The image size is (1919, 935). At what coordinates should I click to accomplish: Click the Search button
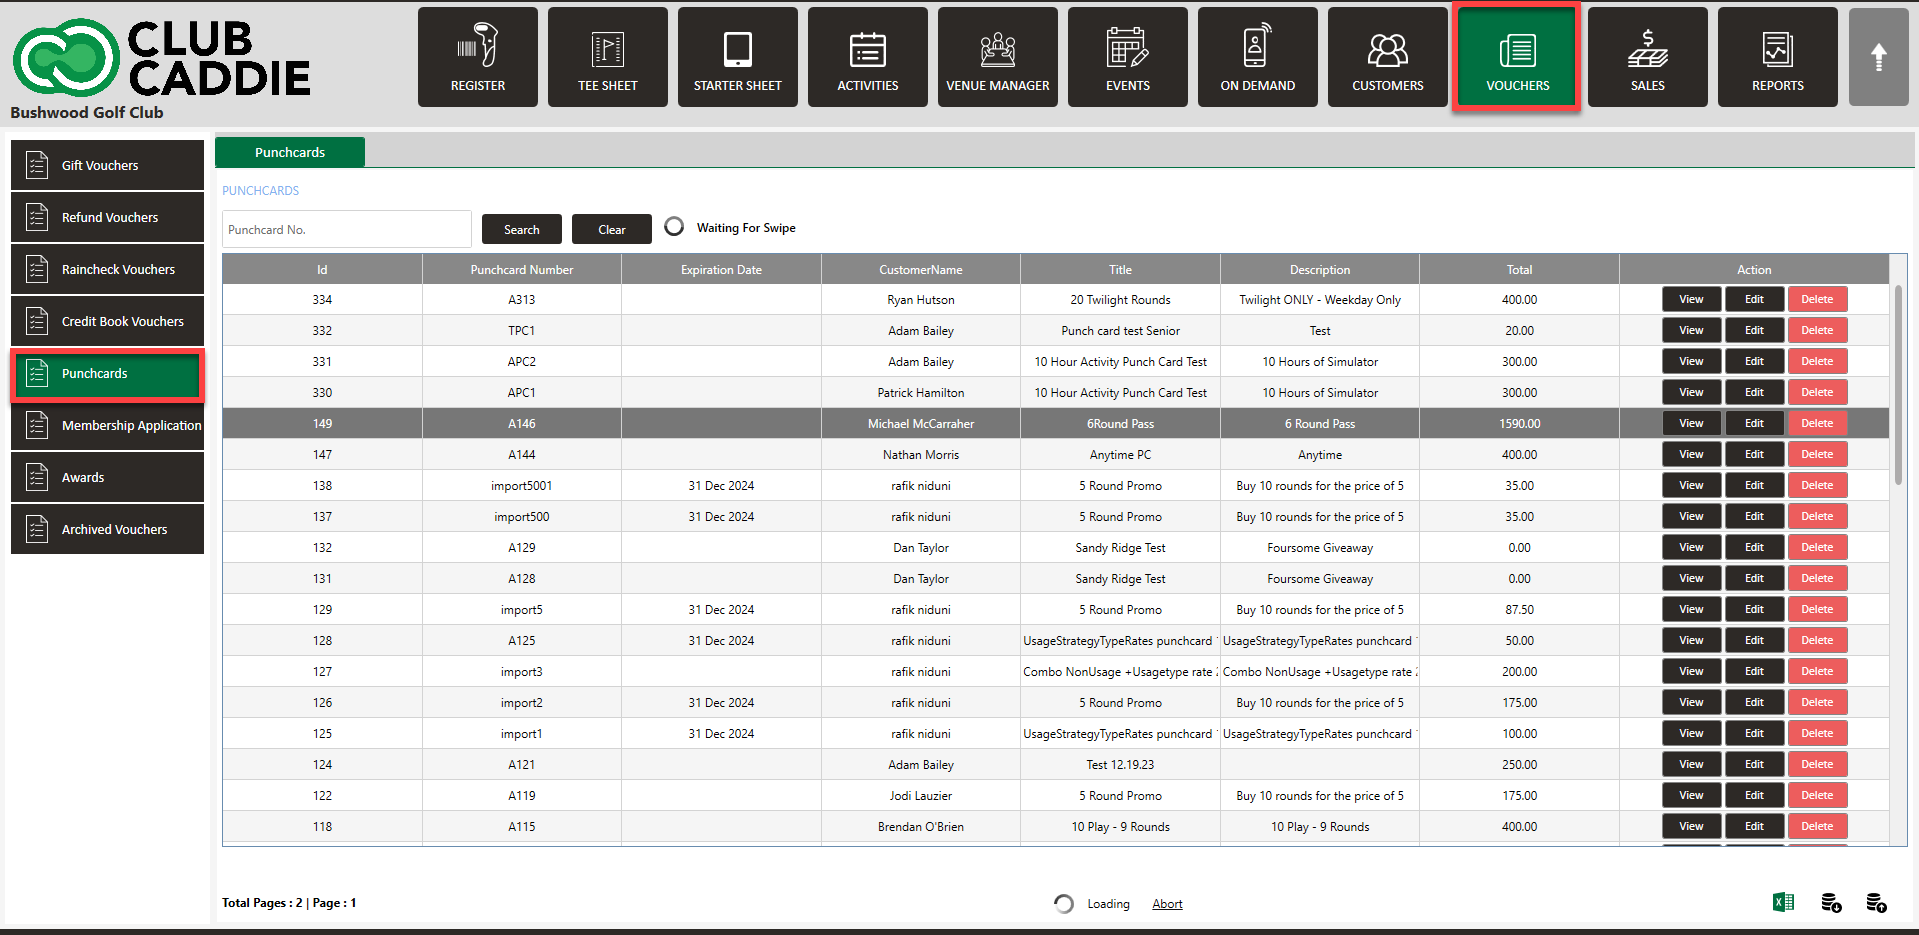point(521,229)
